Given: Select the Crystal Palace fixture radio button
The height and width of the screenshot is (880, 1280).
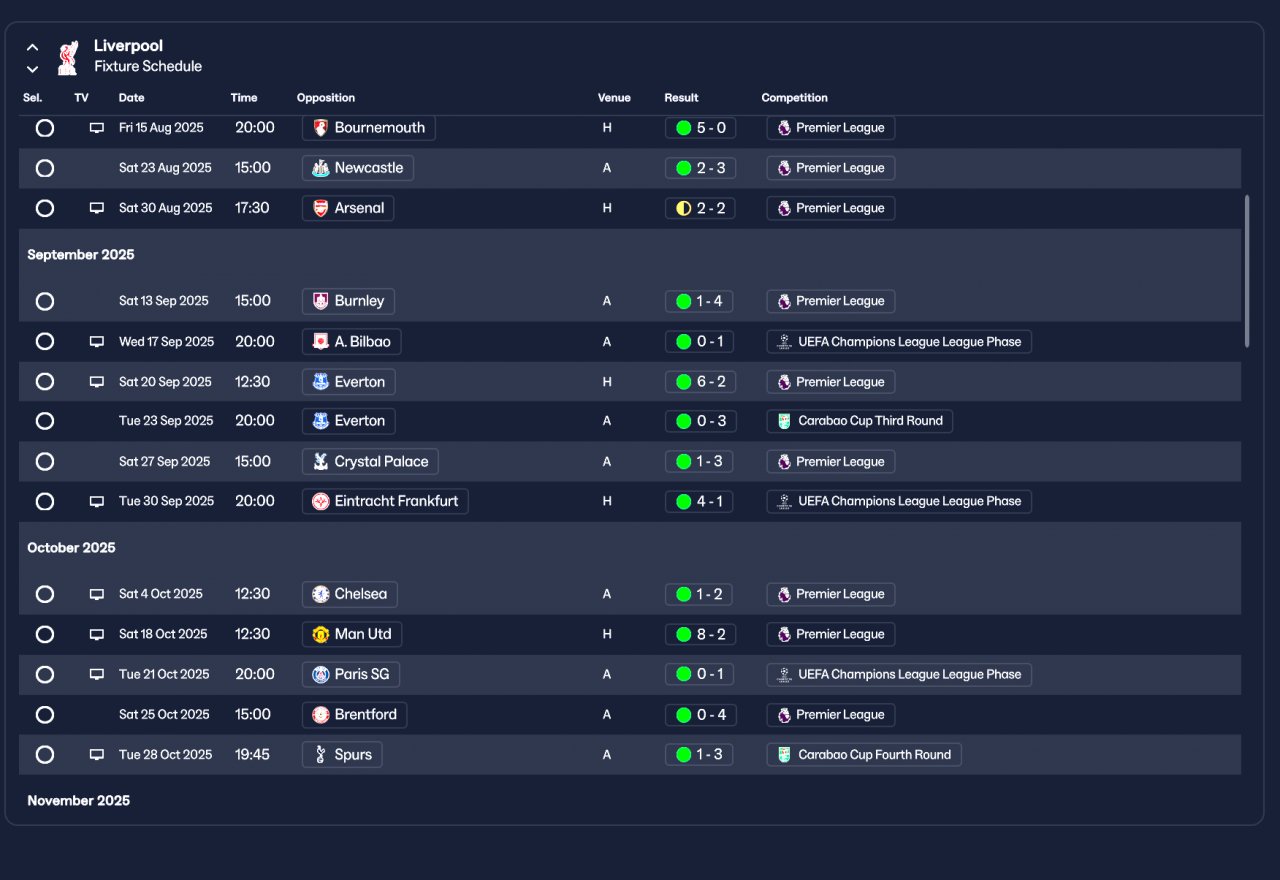Looking at the screenshot, I should tap(45, 462).
